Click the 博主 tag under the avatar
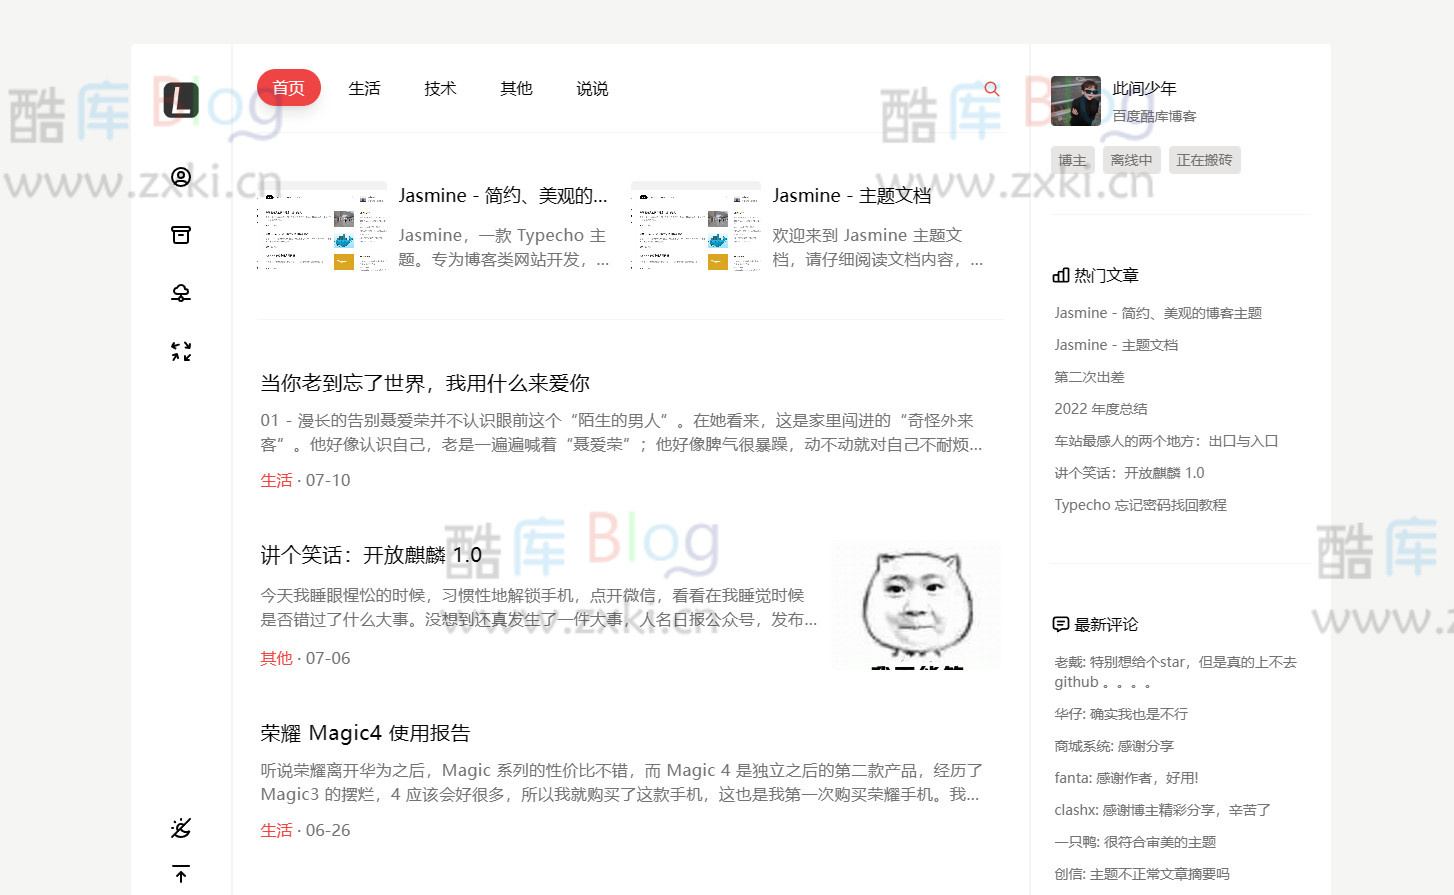Viewport: 1454px width, 895px height. 1072,159
